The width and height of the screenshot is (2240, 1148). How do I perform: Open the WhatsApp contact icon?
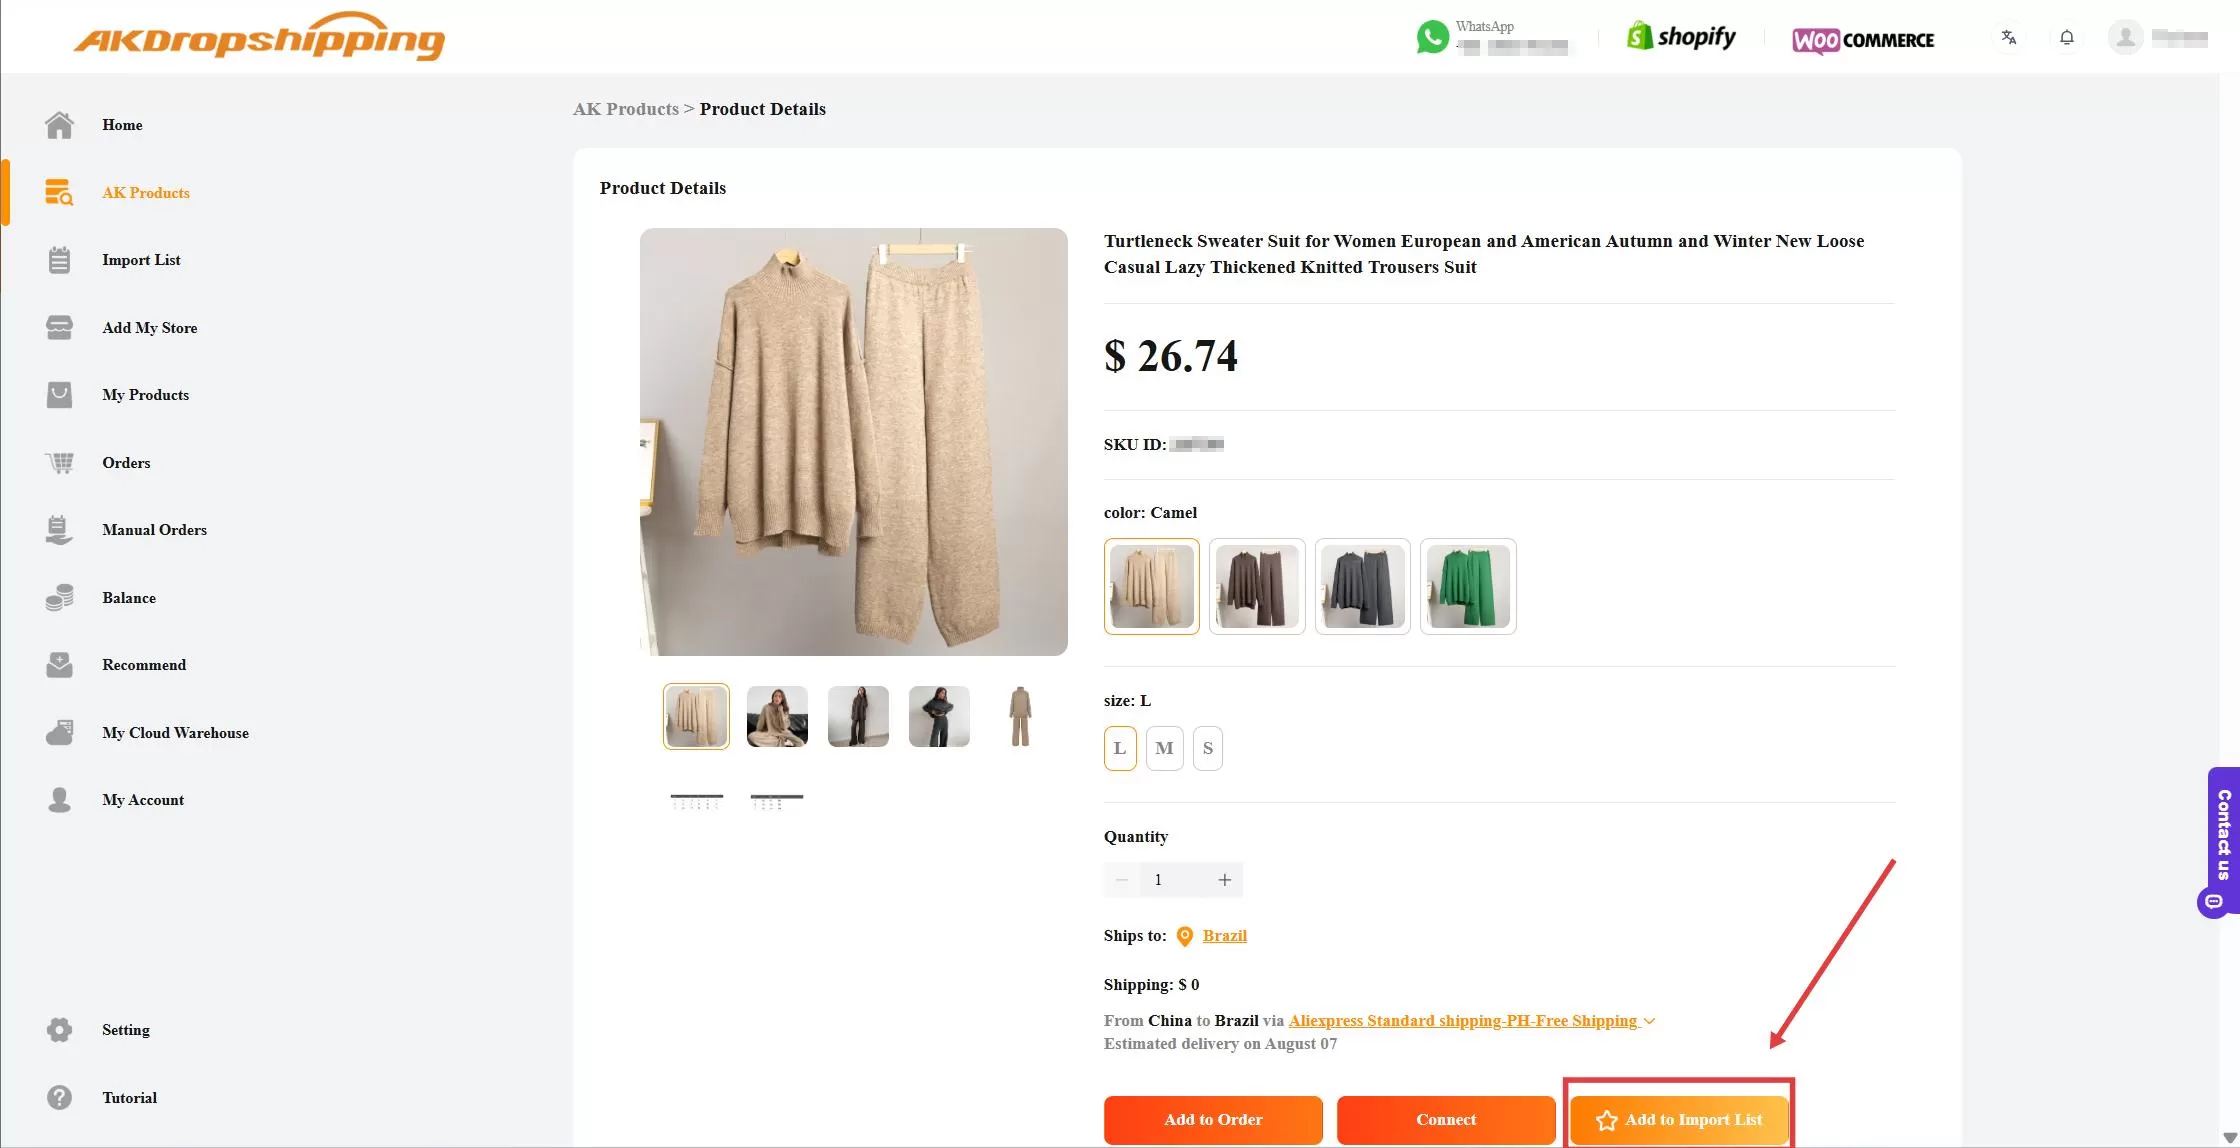1432,38
